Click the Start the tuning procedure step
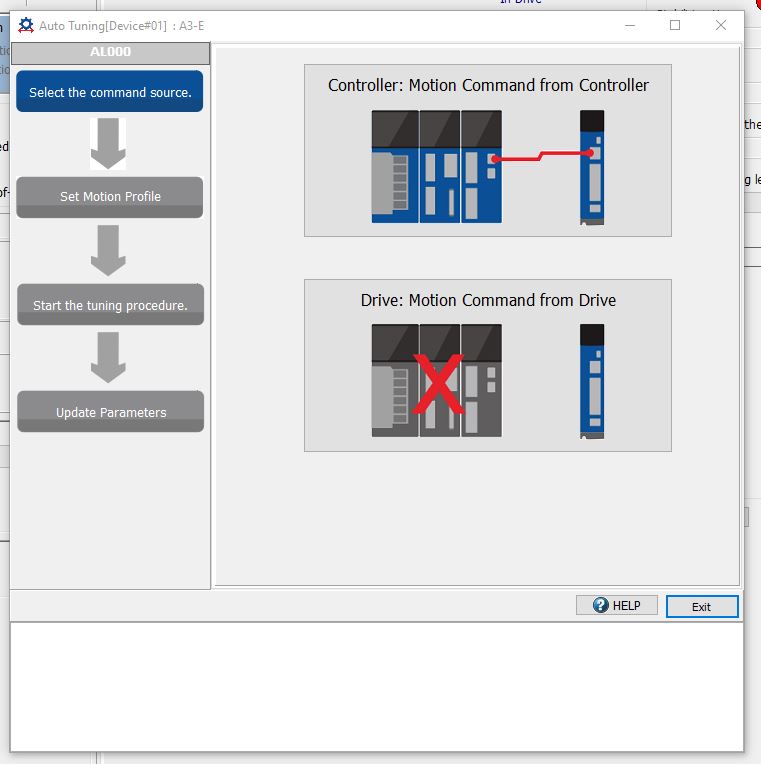Image resolution: width=761 pixels, height=764 pixels. point(111,305)
